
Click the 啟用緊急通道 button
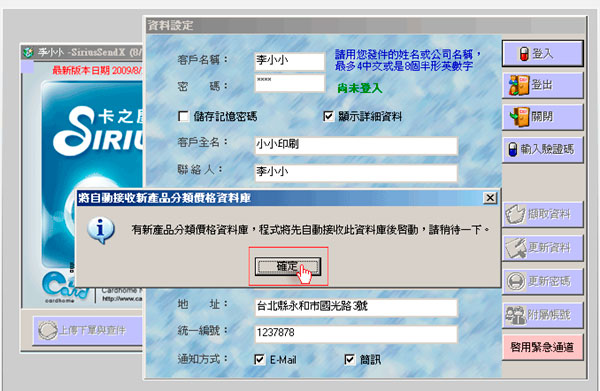[x=542, y=347]
